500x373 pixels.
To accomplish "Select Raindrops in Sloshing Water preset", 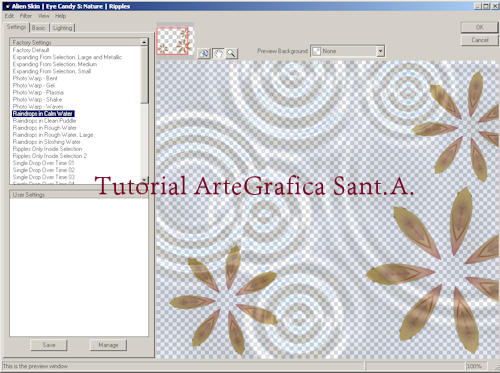I will point(47,142).
